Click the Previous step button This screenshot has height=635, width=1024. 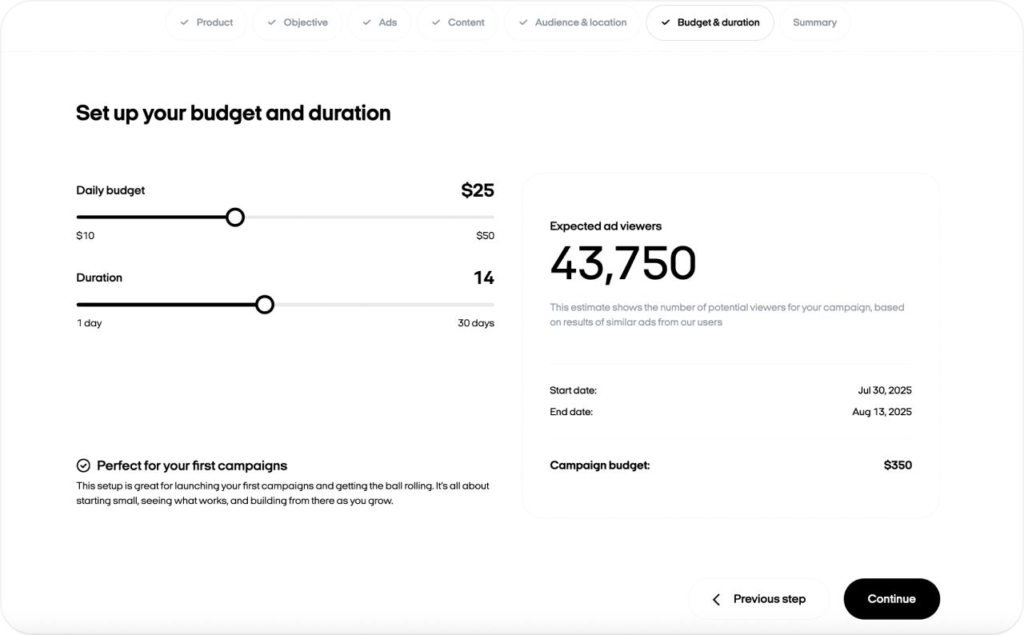(758, 598)
